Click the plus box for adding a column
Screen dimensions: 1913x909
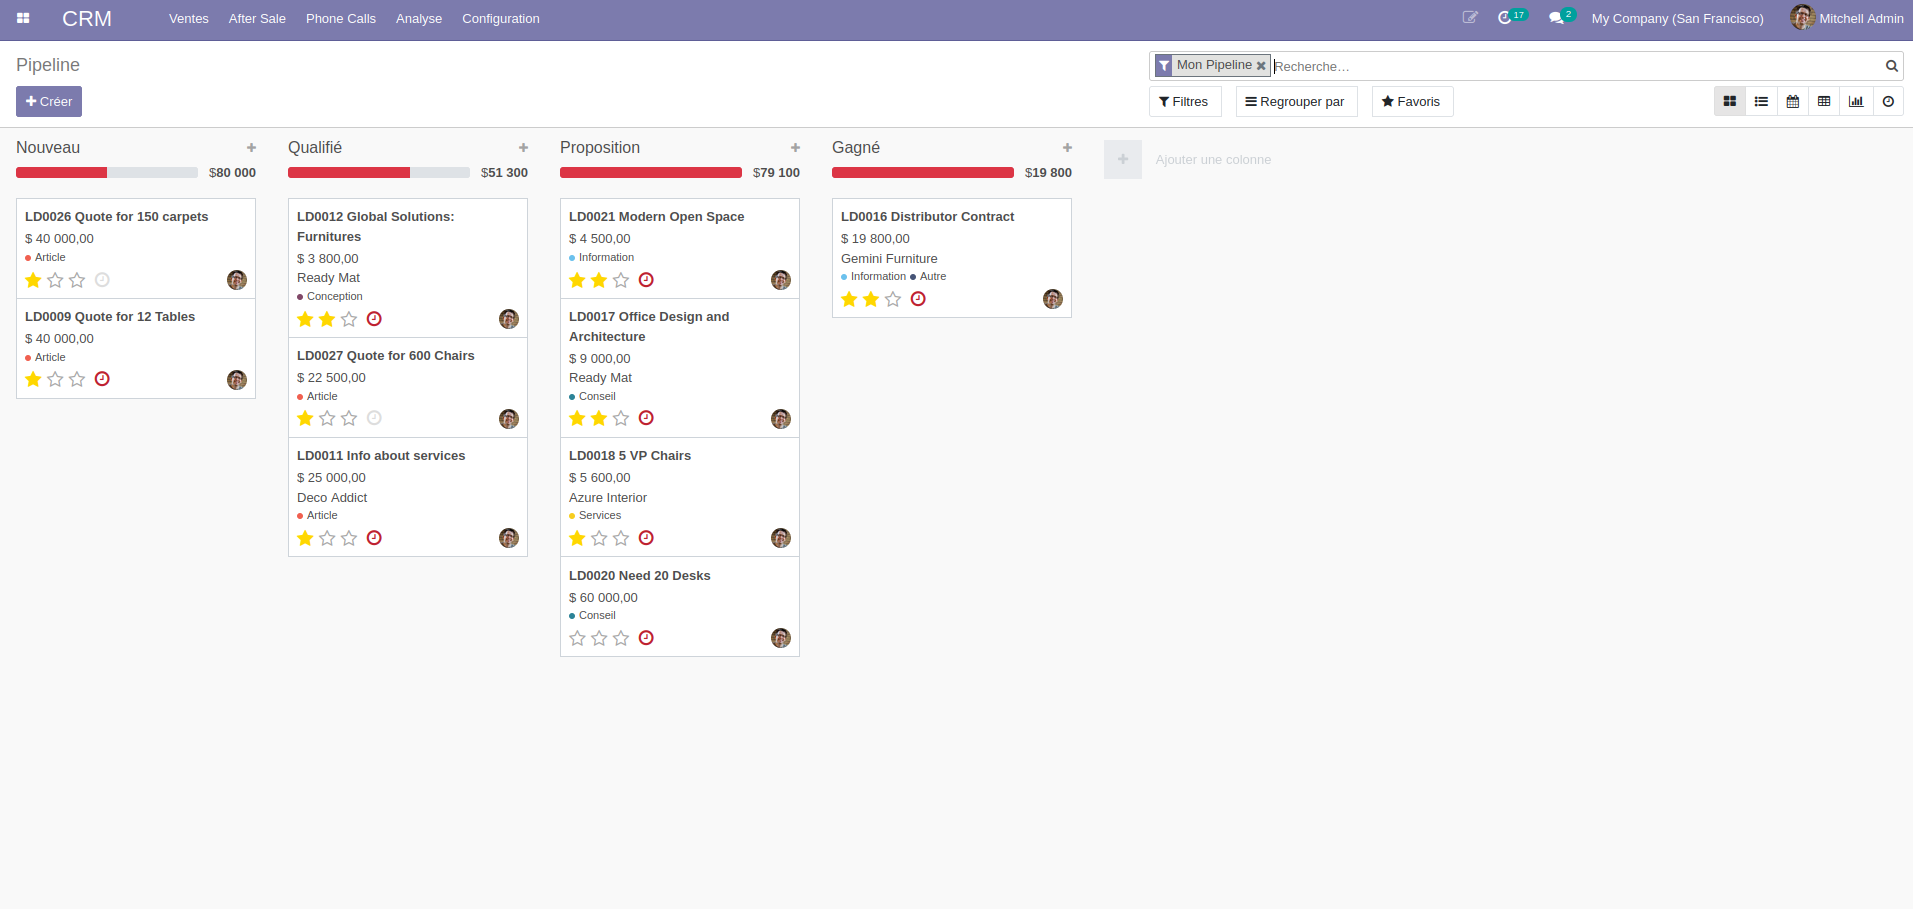(1123, 159)
